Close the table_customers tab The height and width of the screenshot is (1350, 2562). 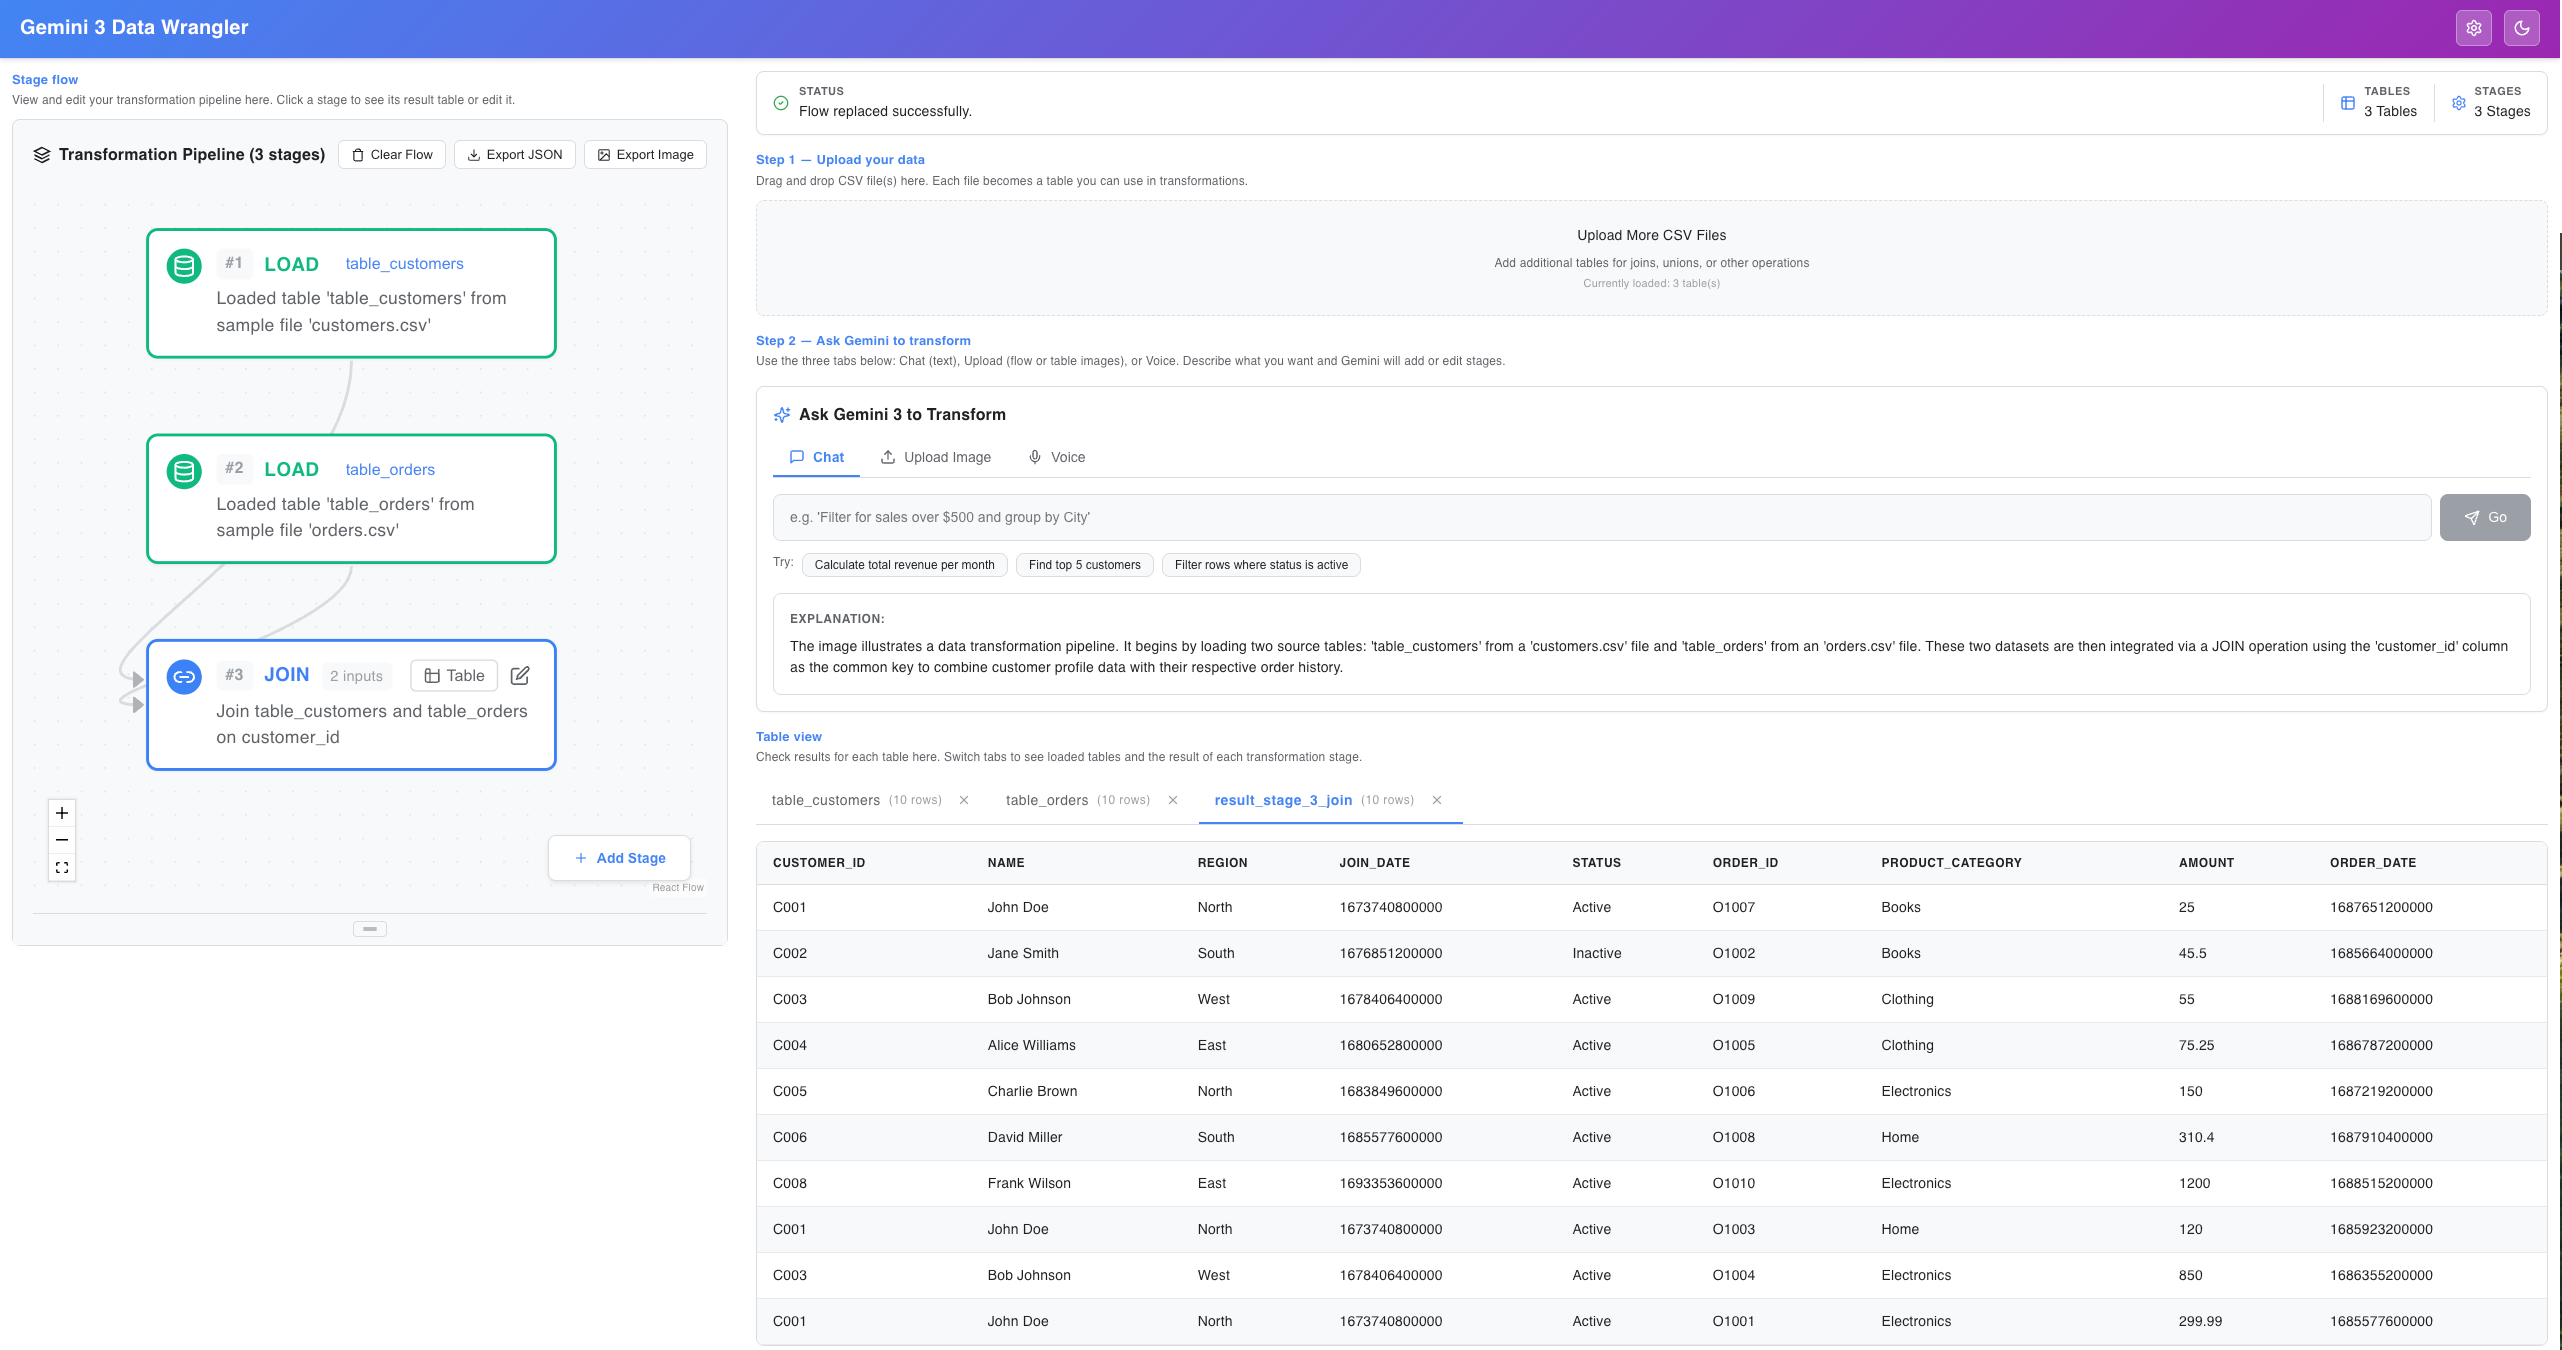(964, 800)
